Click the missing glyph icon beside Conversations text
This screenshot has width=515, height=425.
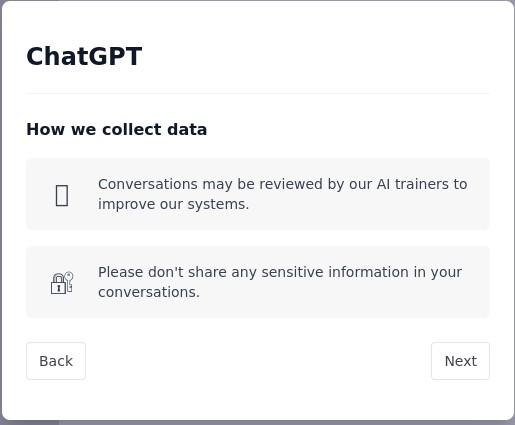62,195
